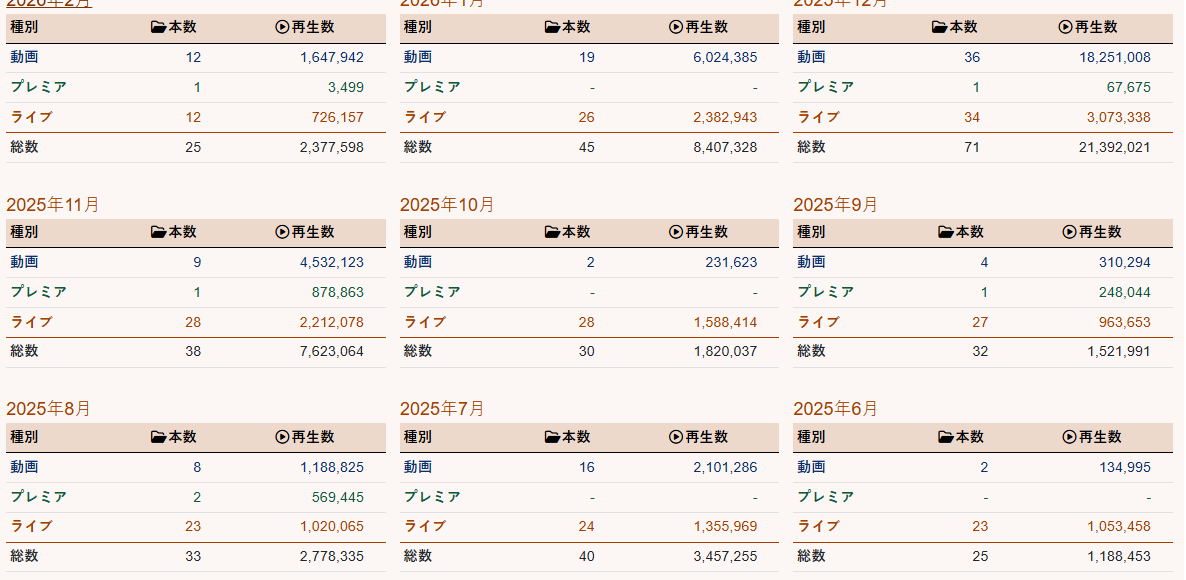Click the folder icon in the 2025年9月 table header
1186x580 pixels.
coord(945,232)
